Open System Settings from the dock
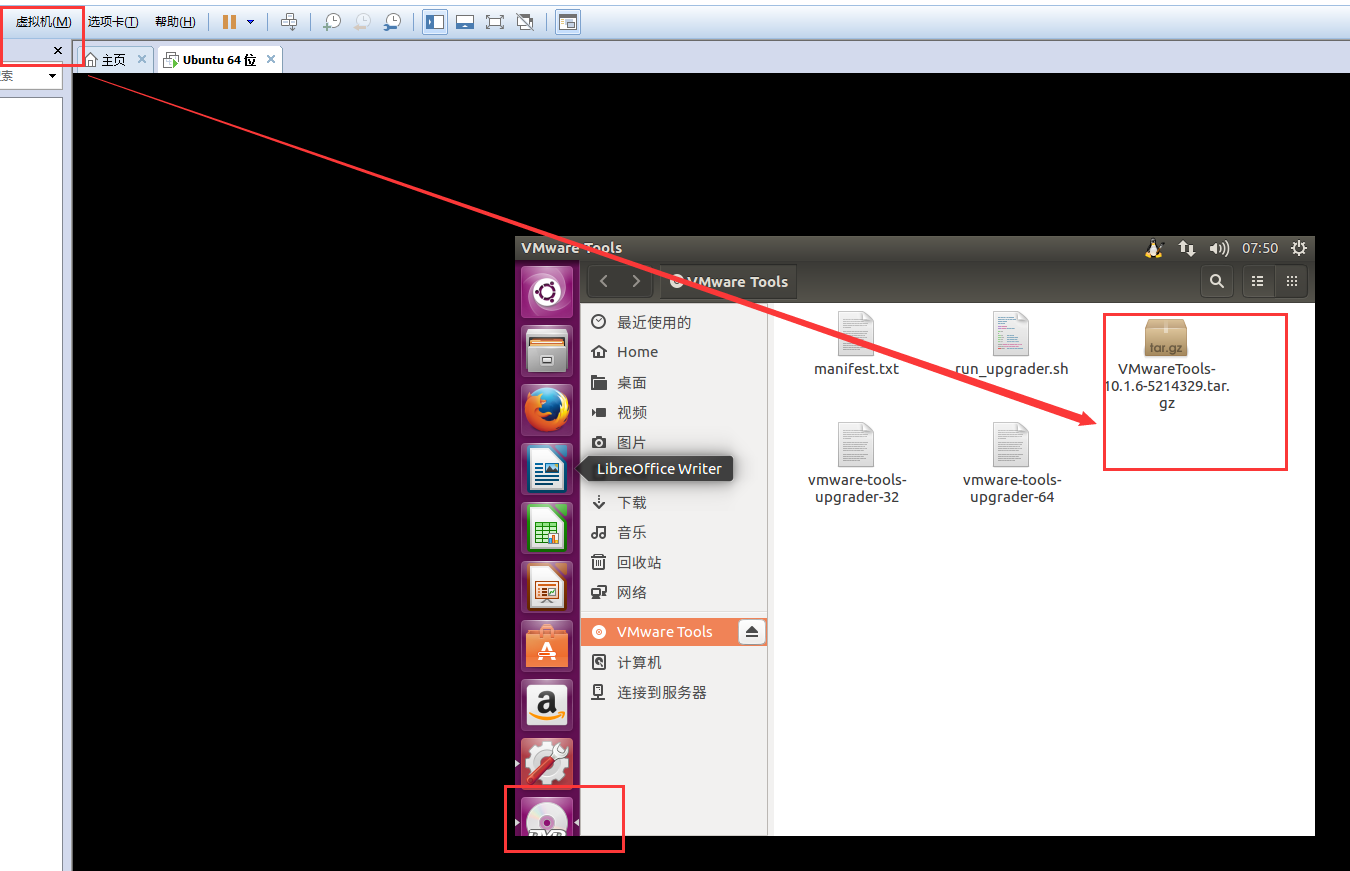Image resolution: width=1350 pixels, height=871 pixels. pos(547,764)
